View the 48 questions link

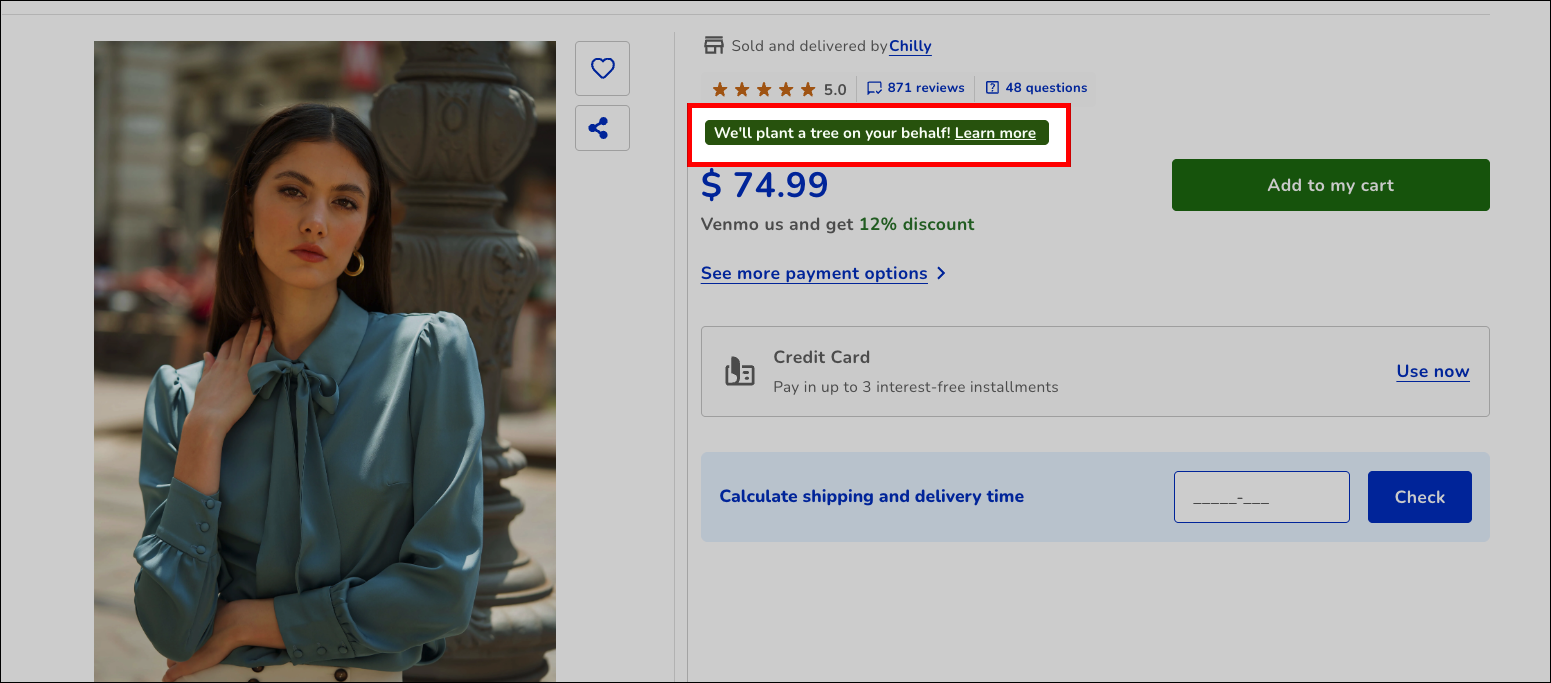click(1045, 88)
